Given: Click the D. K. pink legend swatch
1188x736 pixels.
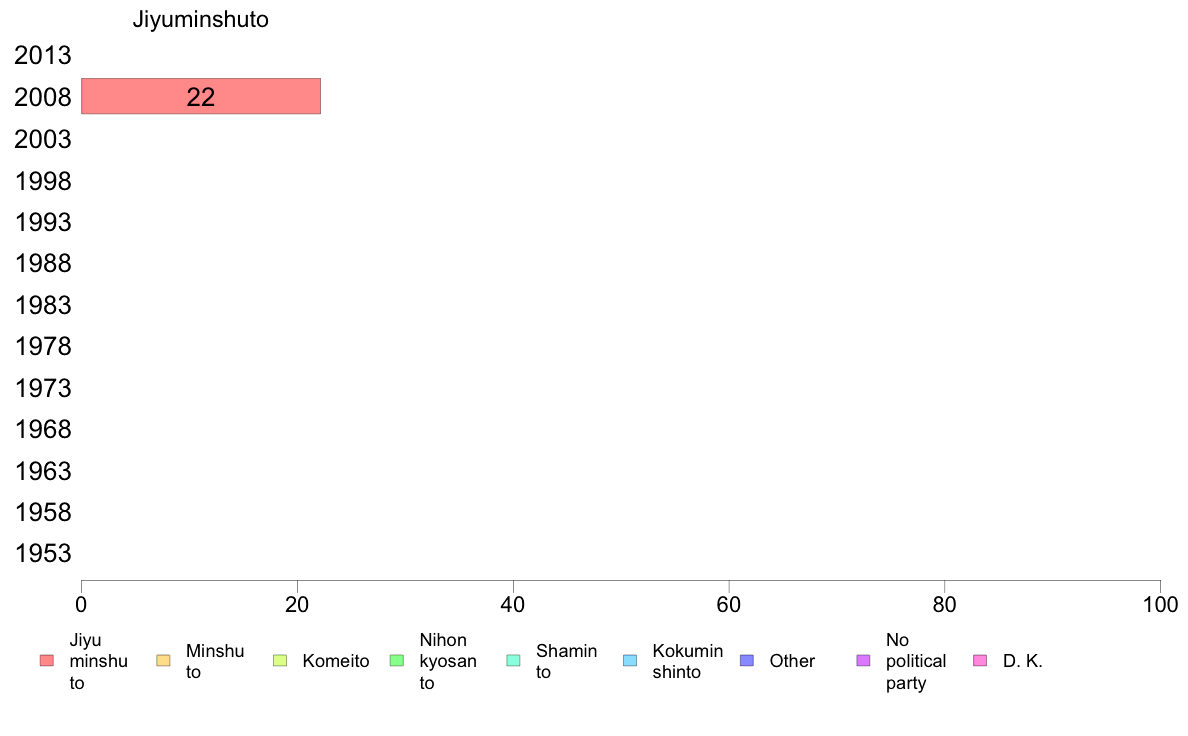Looking at the screenshot, I should [980, 661].
